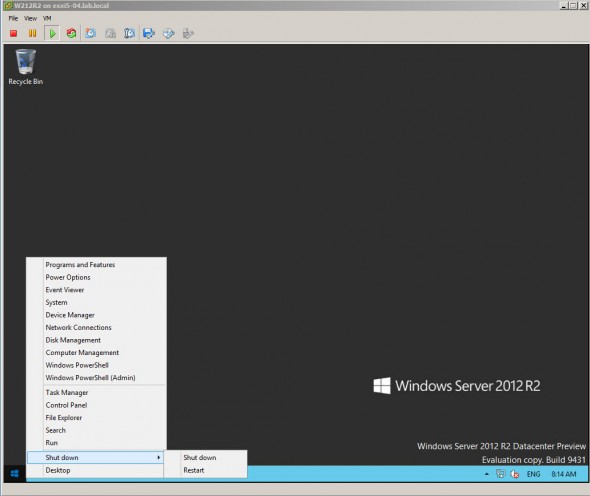Select Search in context menu

(96, 430)
